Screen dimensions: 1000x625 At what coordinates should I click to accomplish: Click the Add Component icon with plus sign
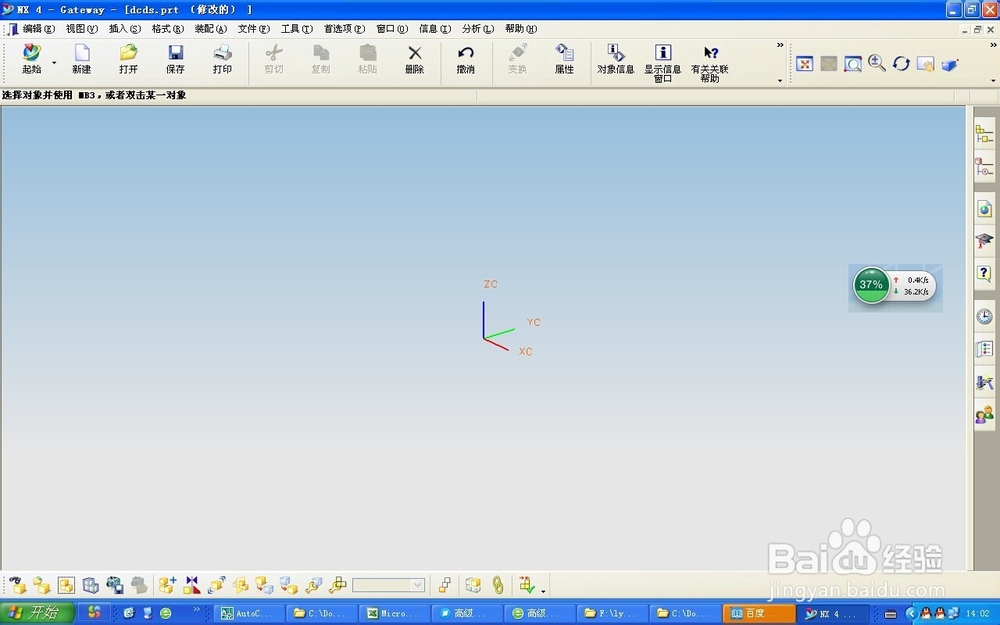coord(167,585)
